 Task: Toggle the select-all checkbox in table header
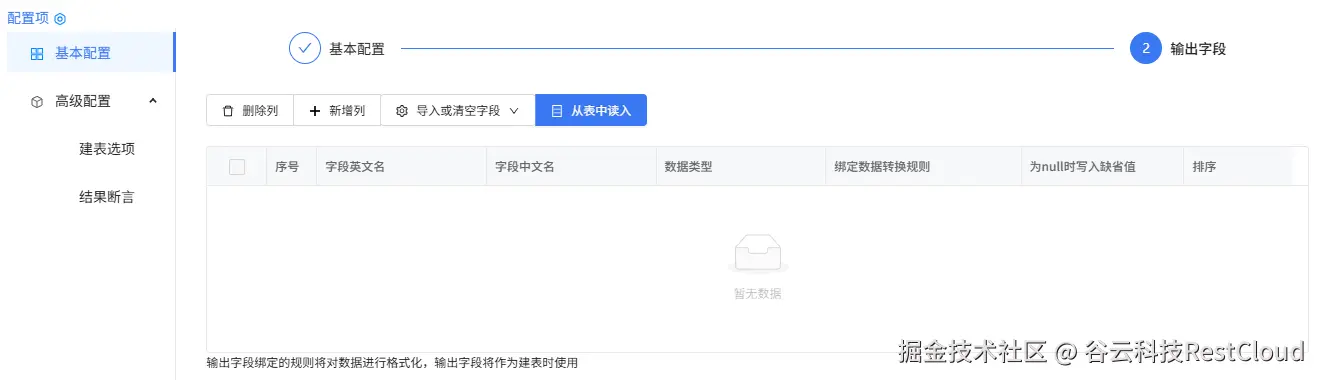click(237, 167)
